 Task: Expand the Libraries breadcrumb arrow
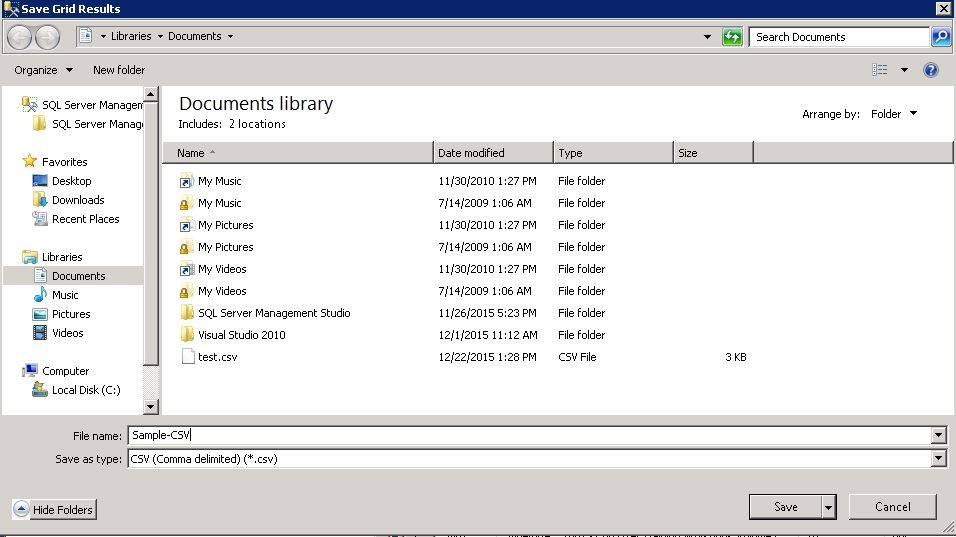[160, 37]
